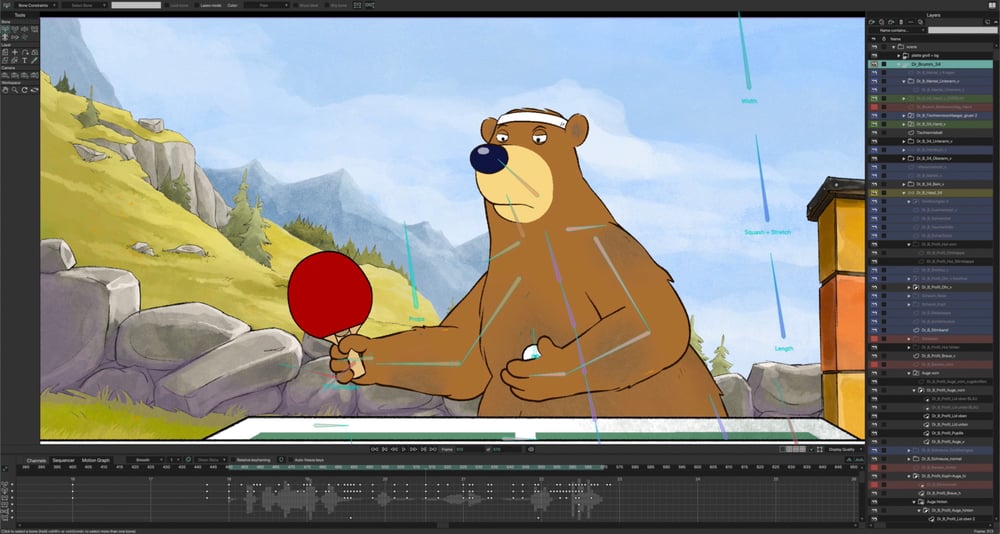The width and height of the screenshot is (1000, 534).
Task: Hide the Dr_B_S4_Unterarm_v layer
Action: pyautogui.click(x=874, y=141)
